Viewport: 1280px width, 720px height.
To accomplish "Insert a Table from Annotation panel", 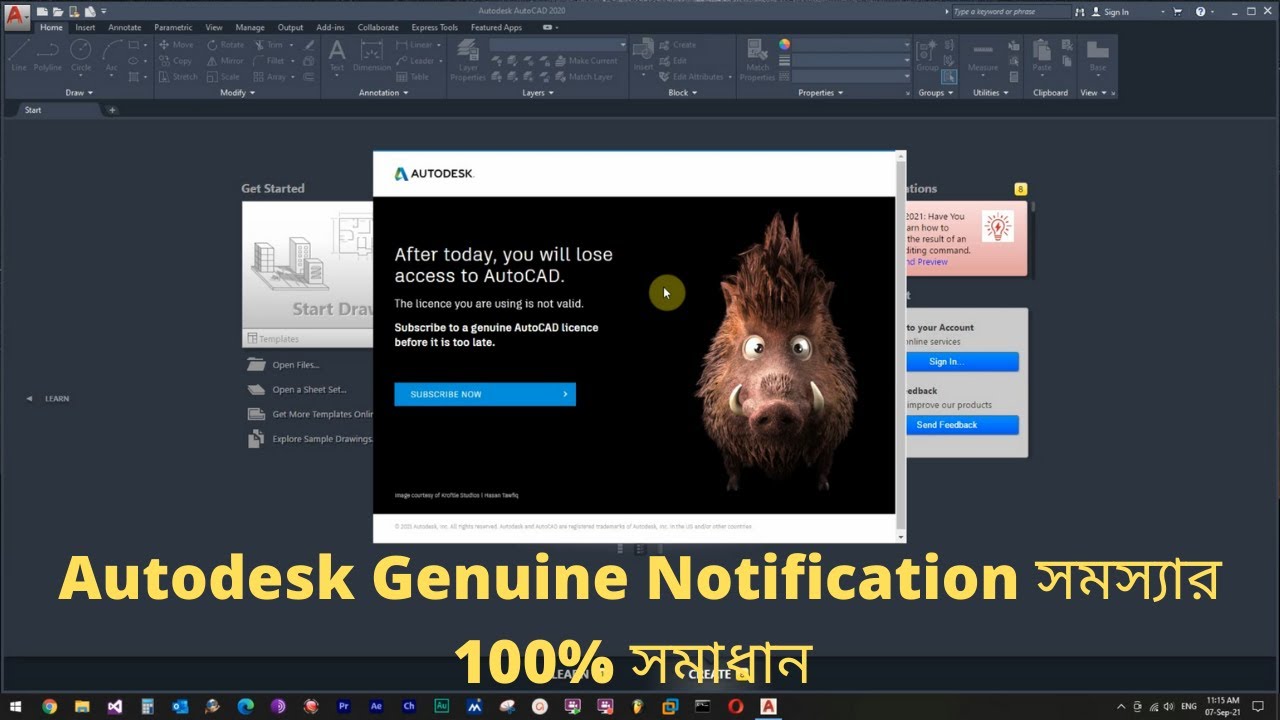I will coord(413,77).
